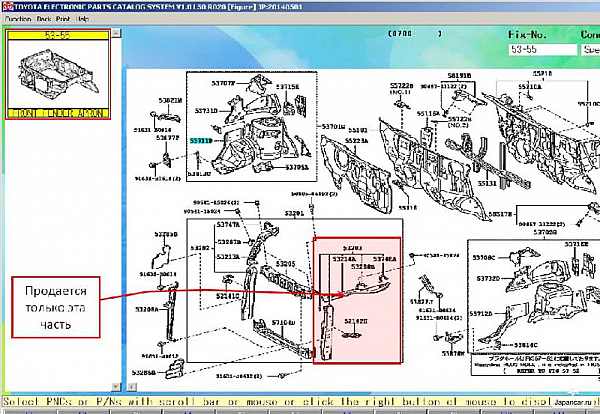Select part code 53821M in diagram

pos(170,101)
